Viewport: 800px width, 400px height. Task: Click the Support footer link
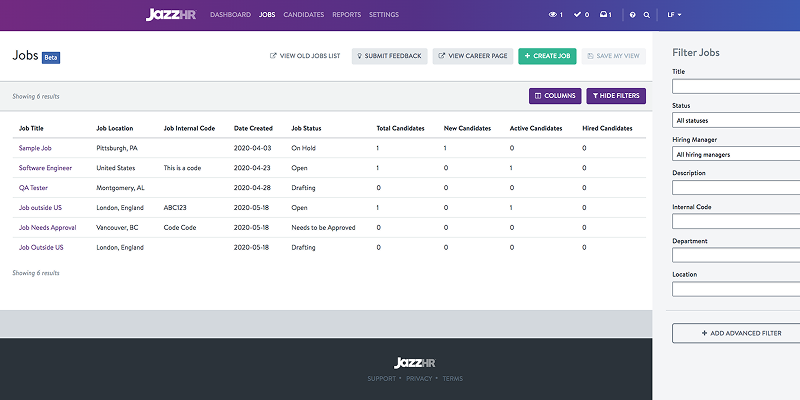pyautogui.click(x=381, y=379)
